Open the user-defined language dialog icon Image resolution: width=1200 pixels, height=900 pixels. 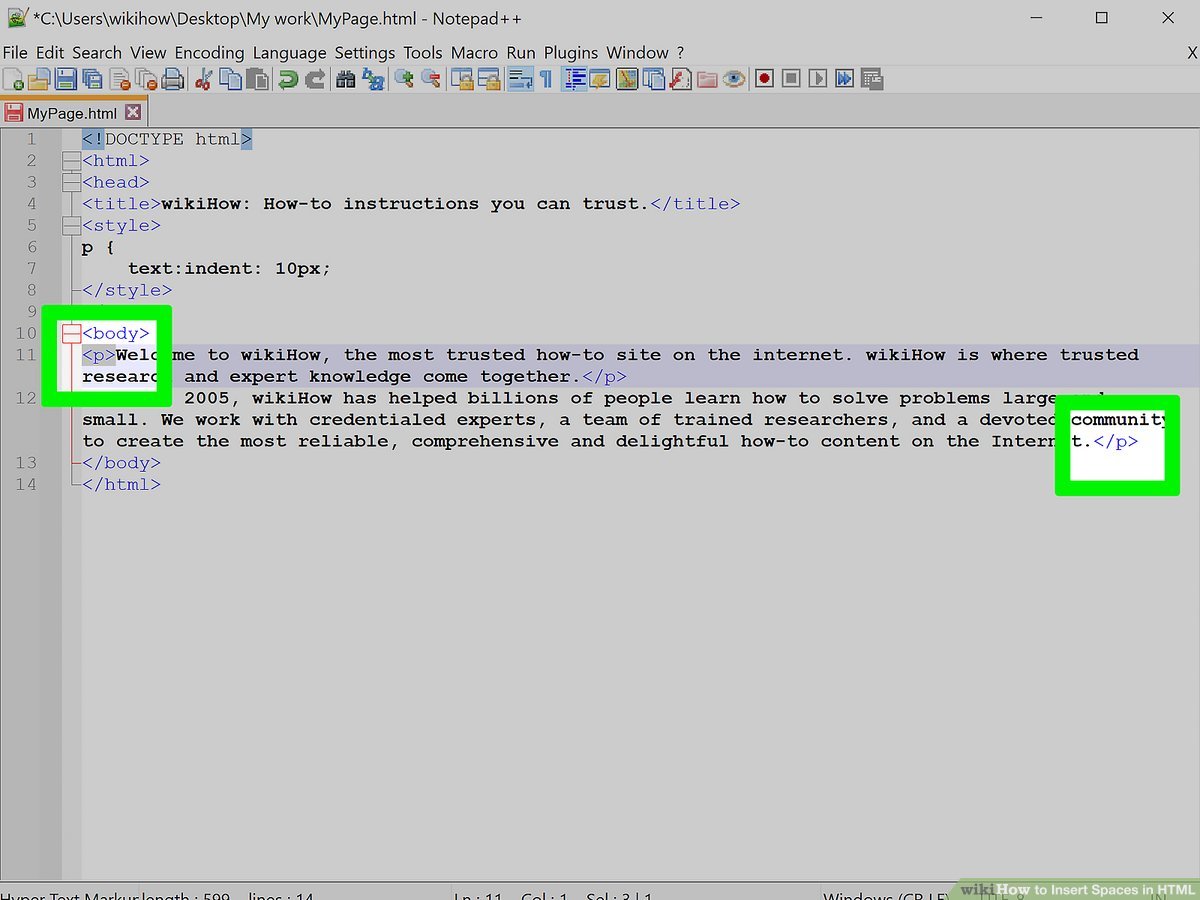click(600, 79)
